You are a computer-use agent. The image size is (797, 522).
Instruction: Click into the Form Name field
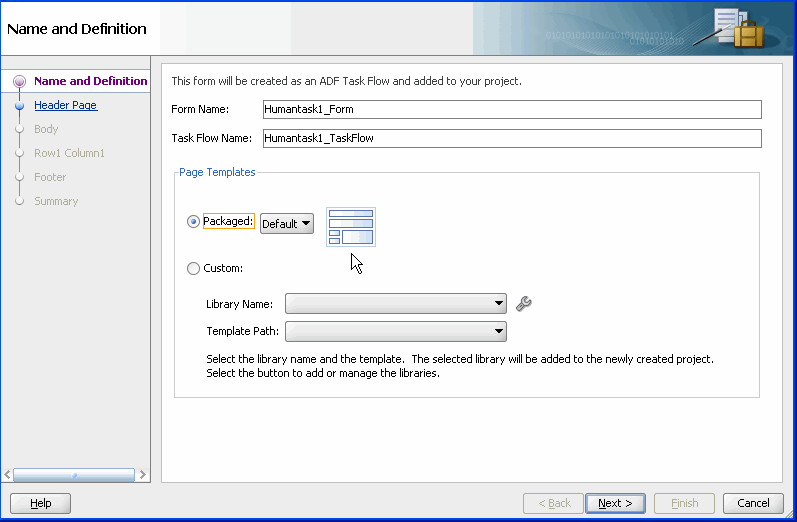(512, 109)
